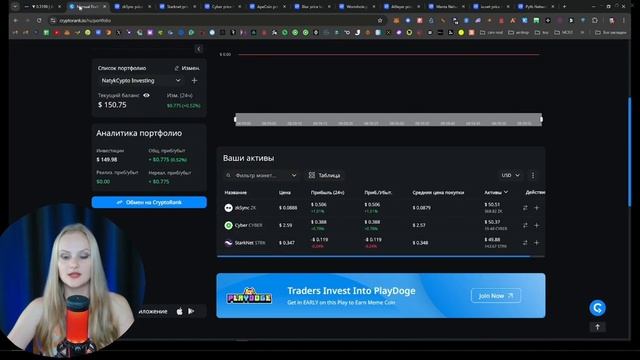Image resolution: width=640 pixels, height=360 pixels.
Task: Switch to the ApeCoin price browser tab
Action: point(268,7)
